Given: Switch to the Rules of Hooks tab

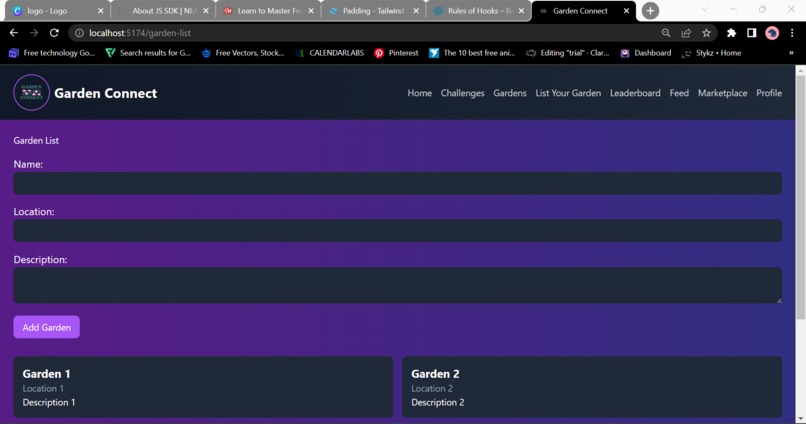Looking at the screenshot, I should click(x=479, y=11).
